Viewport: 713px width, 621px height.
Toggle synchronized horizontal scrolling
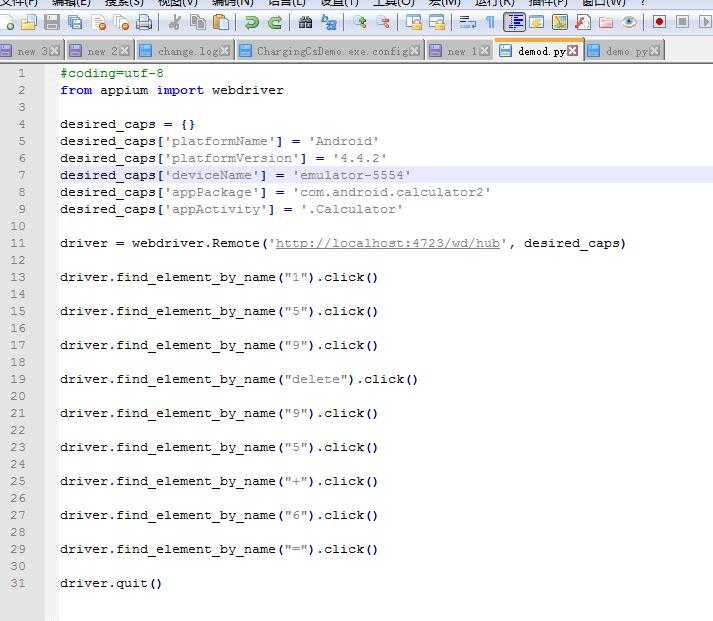pos(437,22)
